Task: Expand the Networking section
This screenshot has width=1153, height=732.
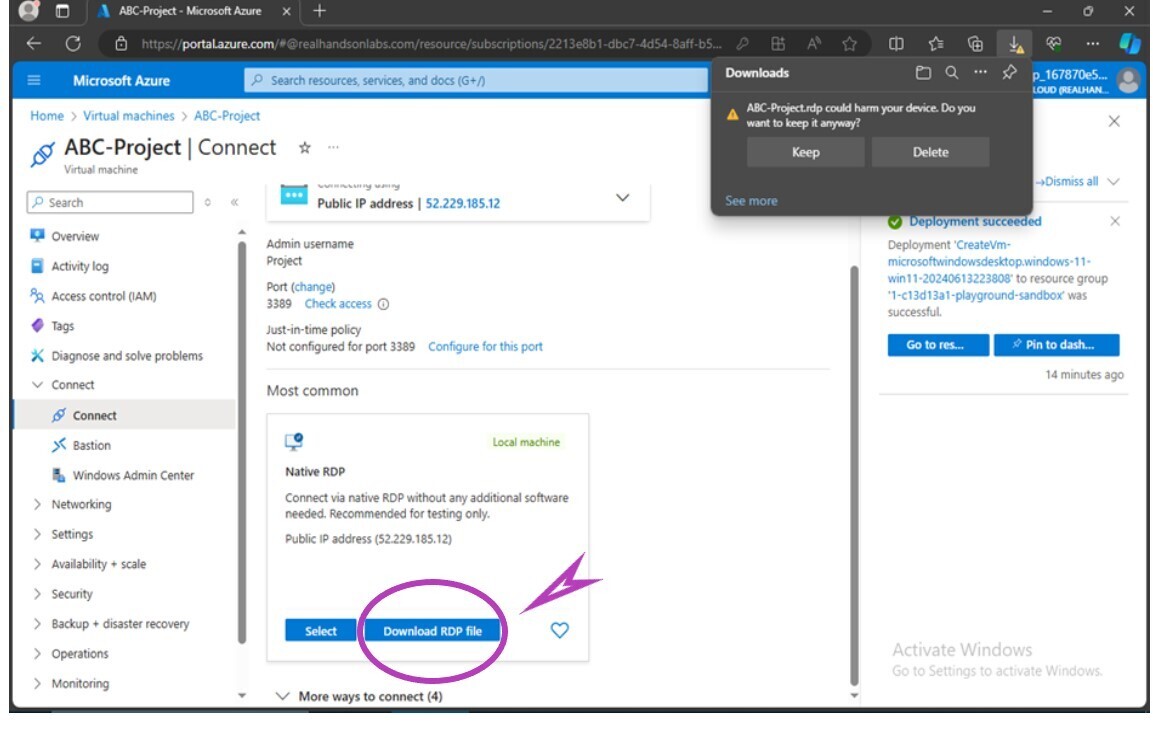Action: tap(37, 505)
